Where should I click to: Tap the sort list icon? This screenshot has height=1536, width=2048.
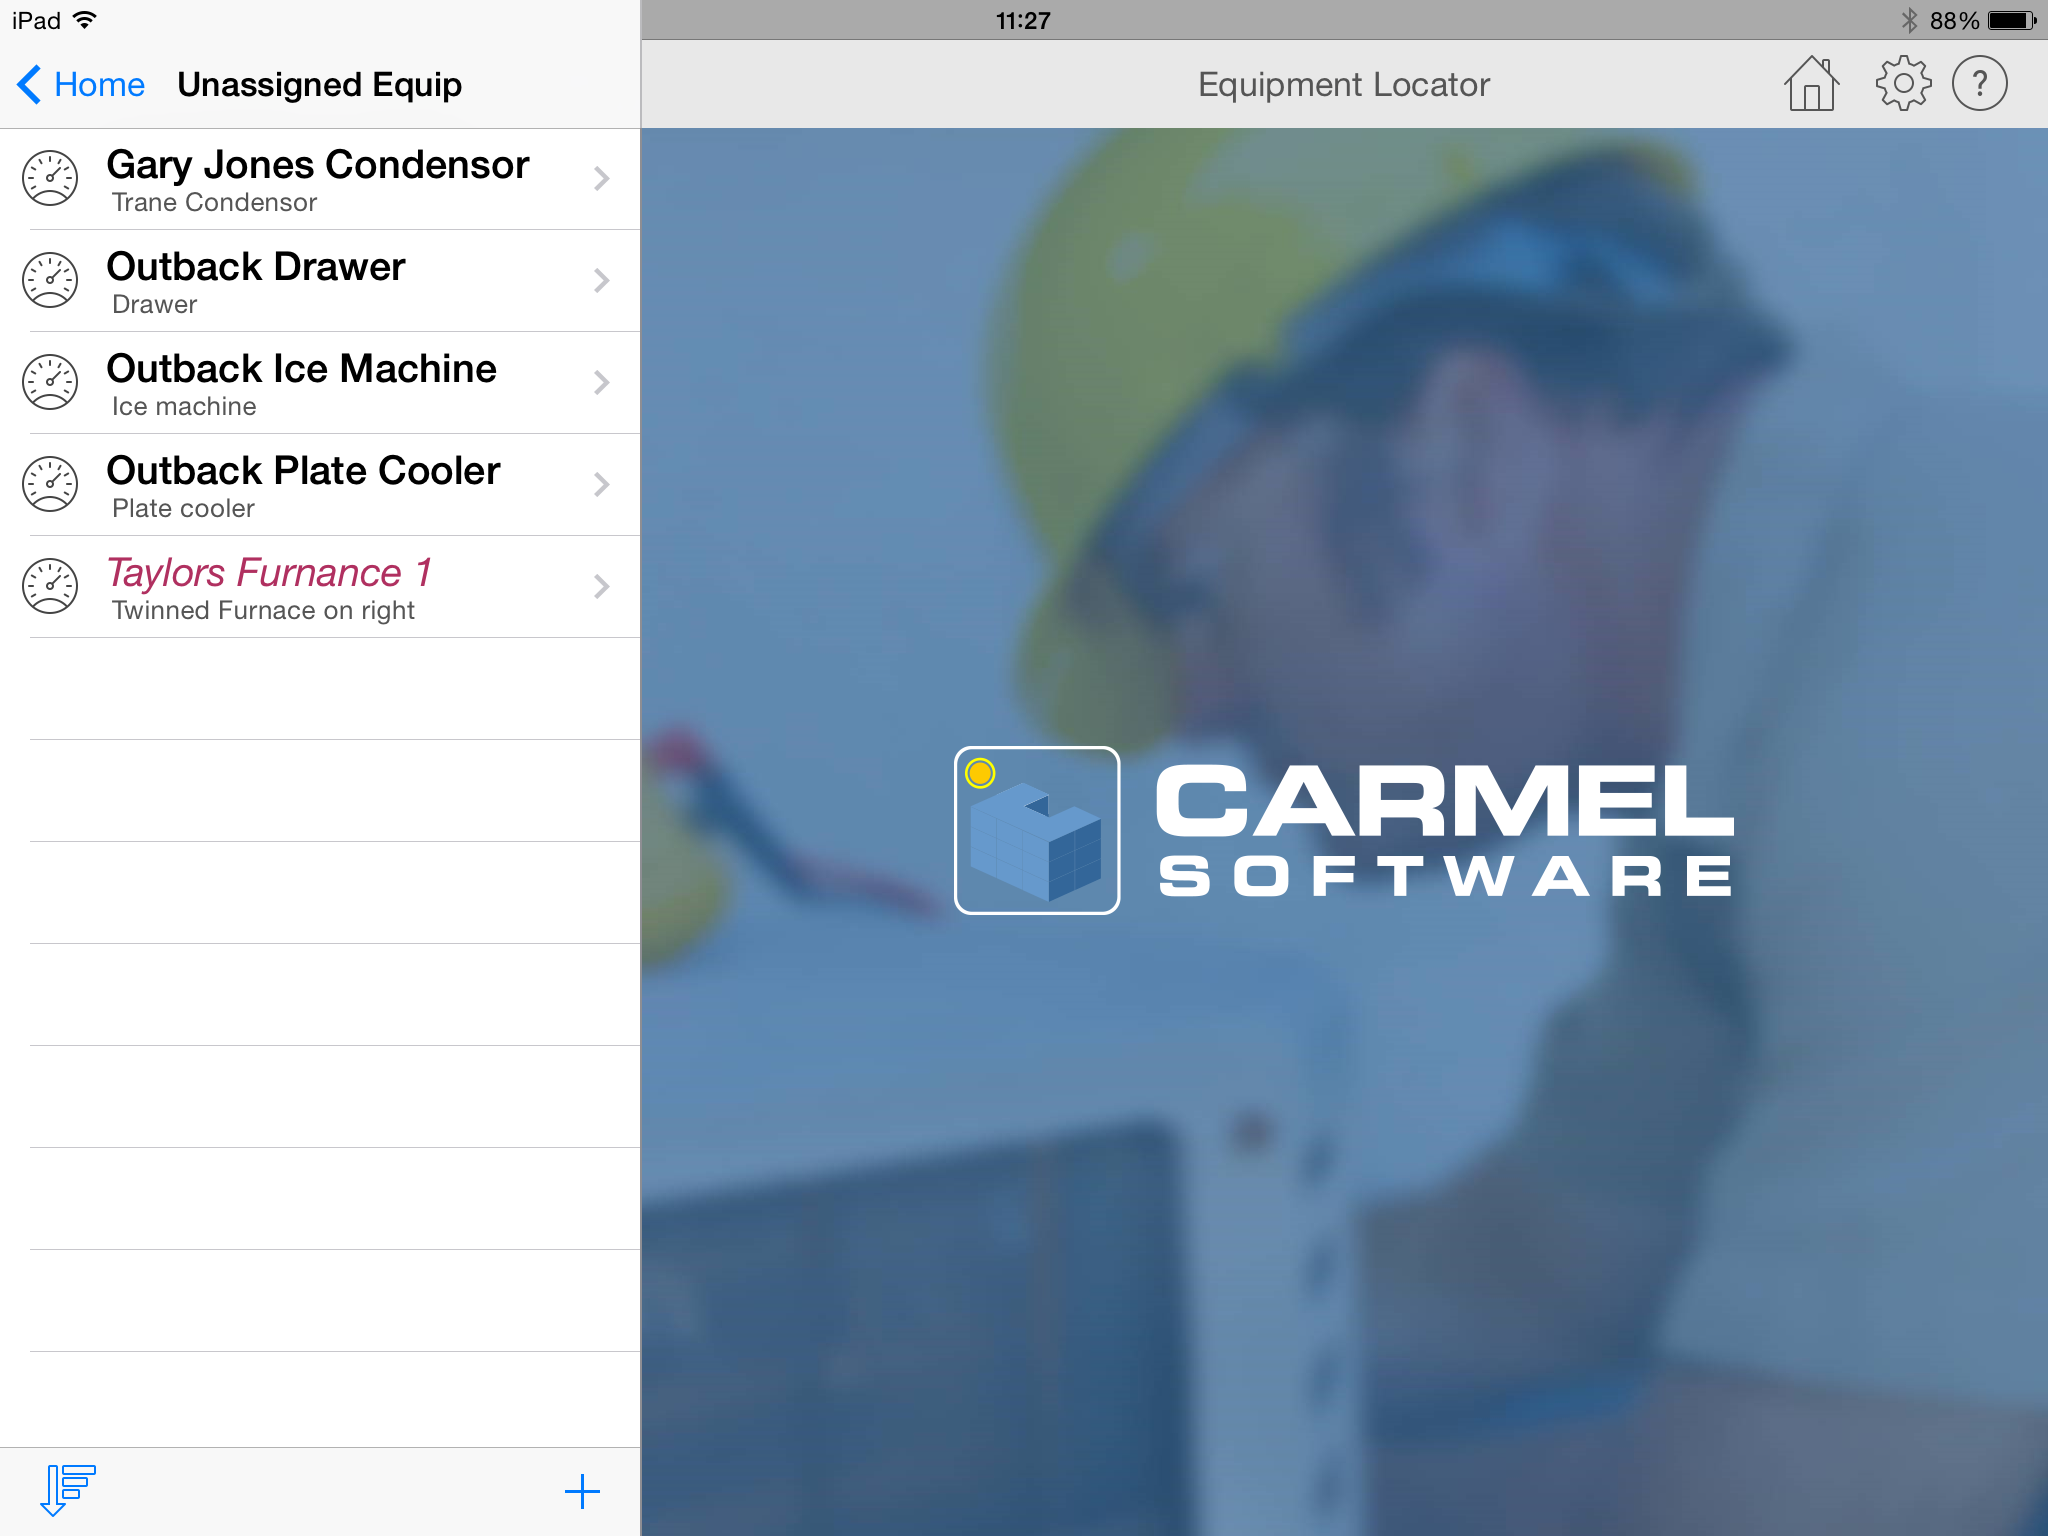click(68, 1490)
